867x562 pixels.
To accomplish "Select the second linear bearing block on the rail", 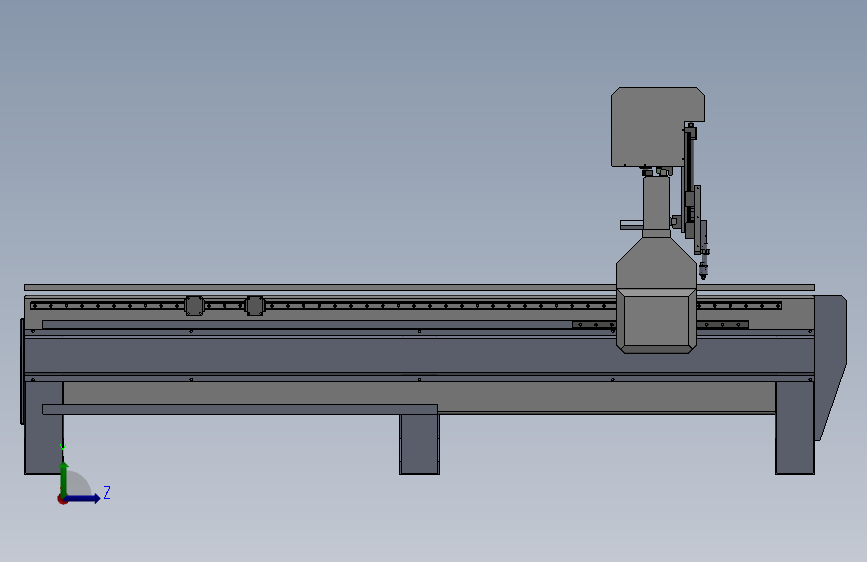I will [254, 305].
